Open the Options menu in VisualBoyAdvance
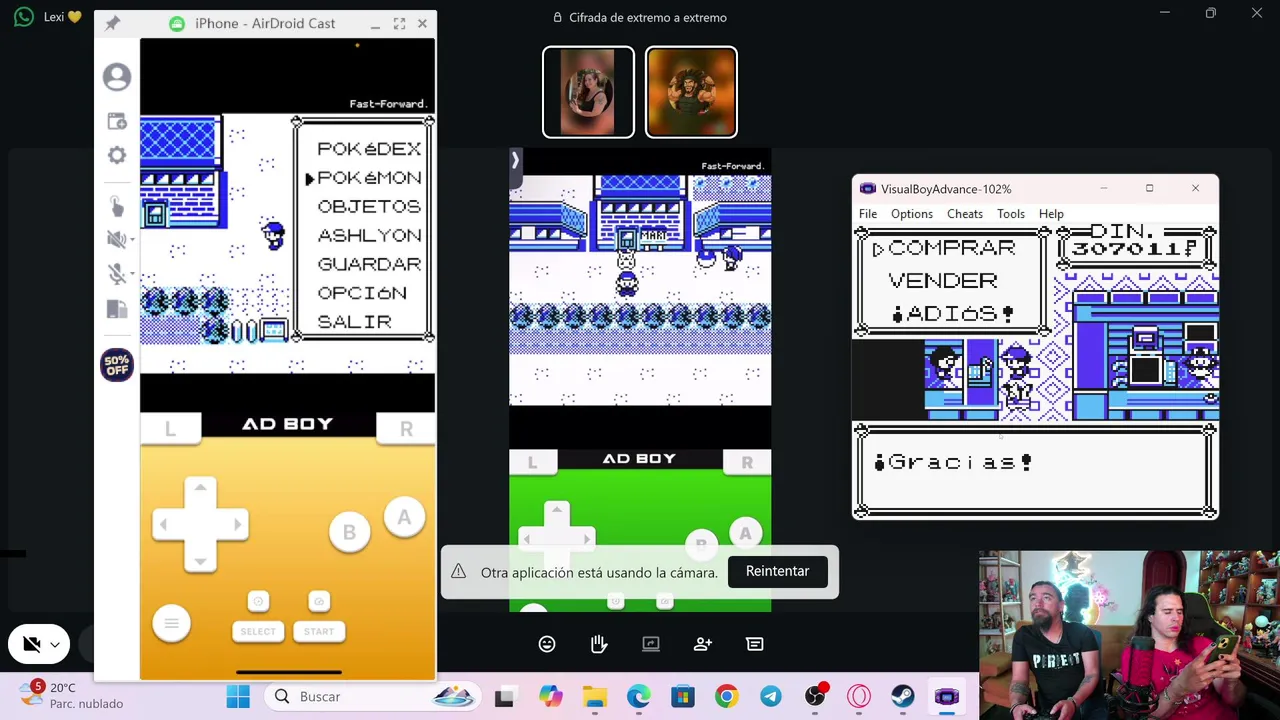The image size is (1280, 720). click(912, 214)
